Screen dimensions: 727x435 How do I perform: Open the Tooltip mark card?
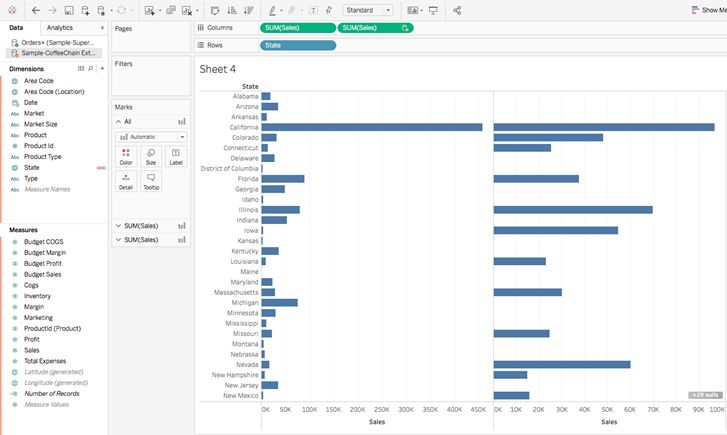(151, 181)
